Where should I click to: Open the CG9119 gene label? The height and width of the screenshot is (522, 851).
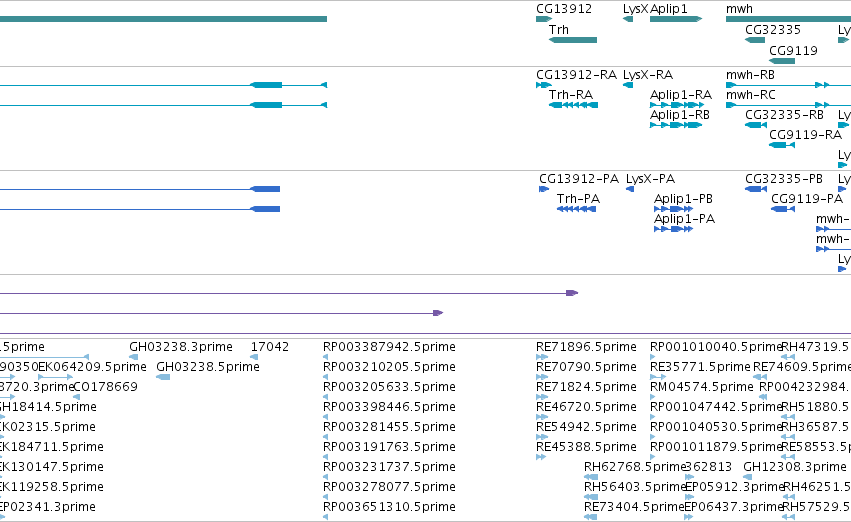click(793, 51)
